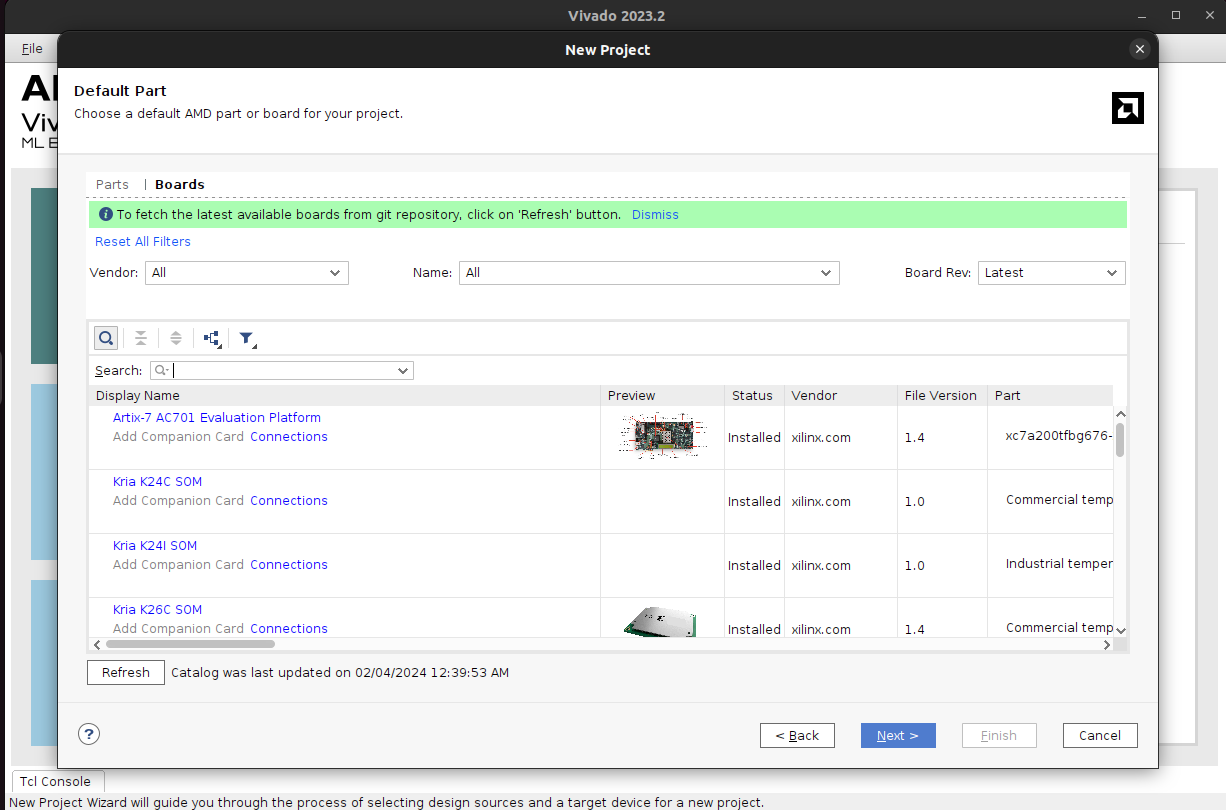This screenshot has width=1226, height=810.
Task: Select the Kria K24I SOM board
Action: click(155, 545)
